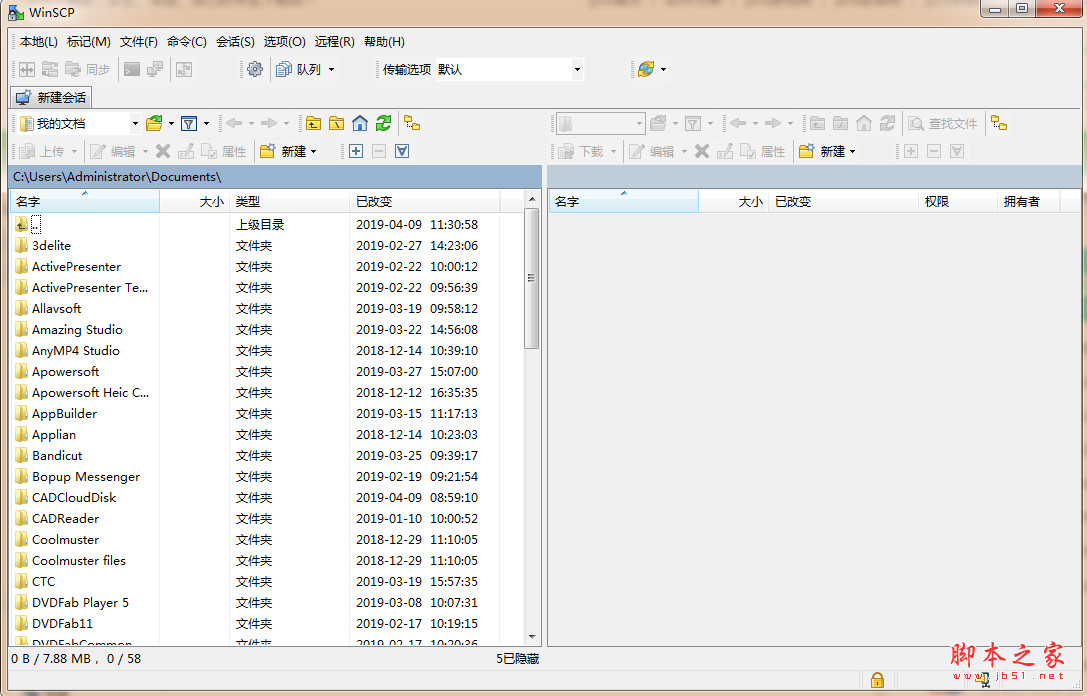Click the 队列 queue icon

coord(284,69)
